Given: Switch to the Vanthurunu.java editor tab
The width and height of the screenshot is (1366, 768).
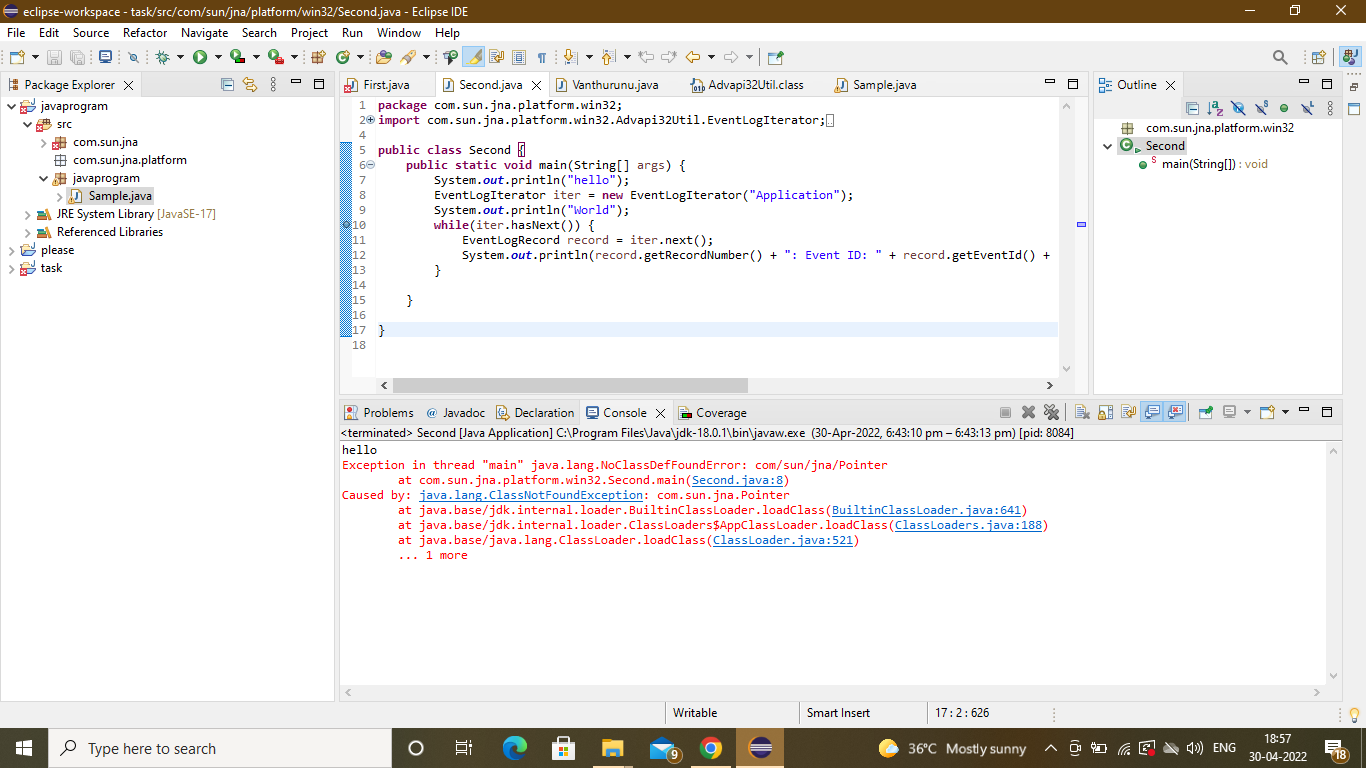Looking at the screenshot, I should pos(615,85).
